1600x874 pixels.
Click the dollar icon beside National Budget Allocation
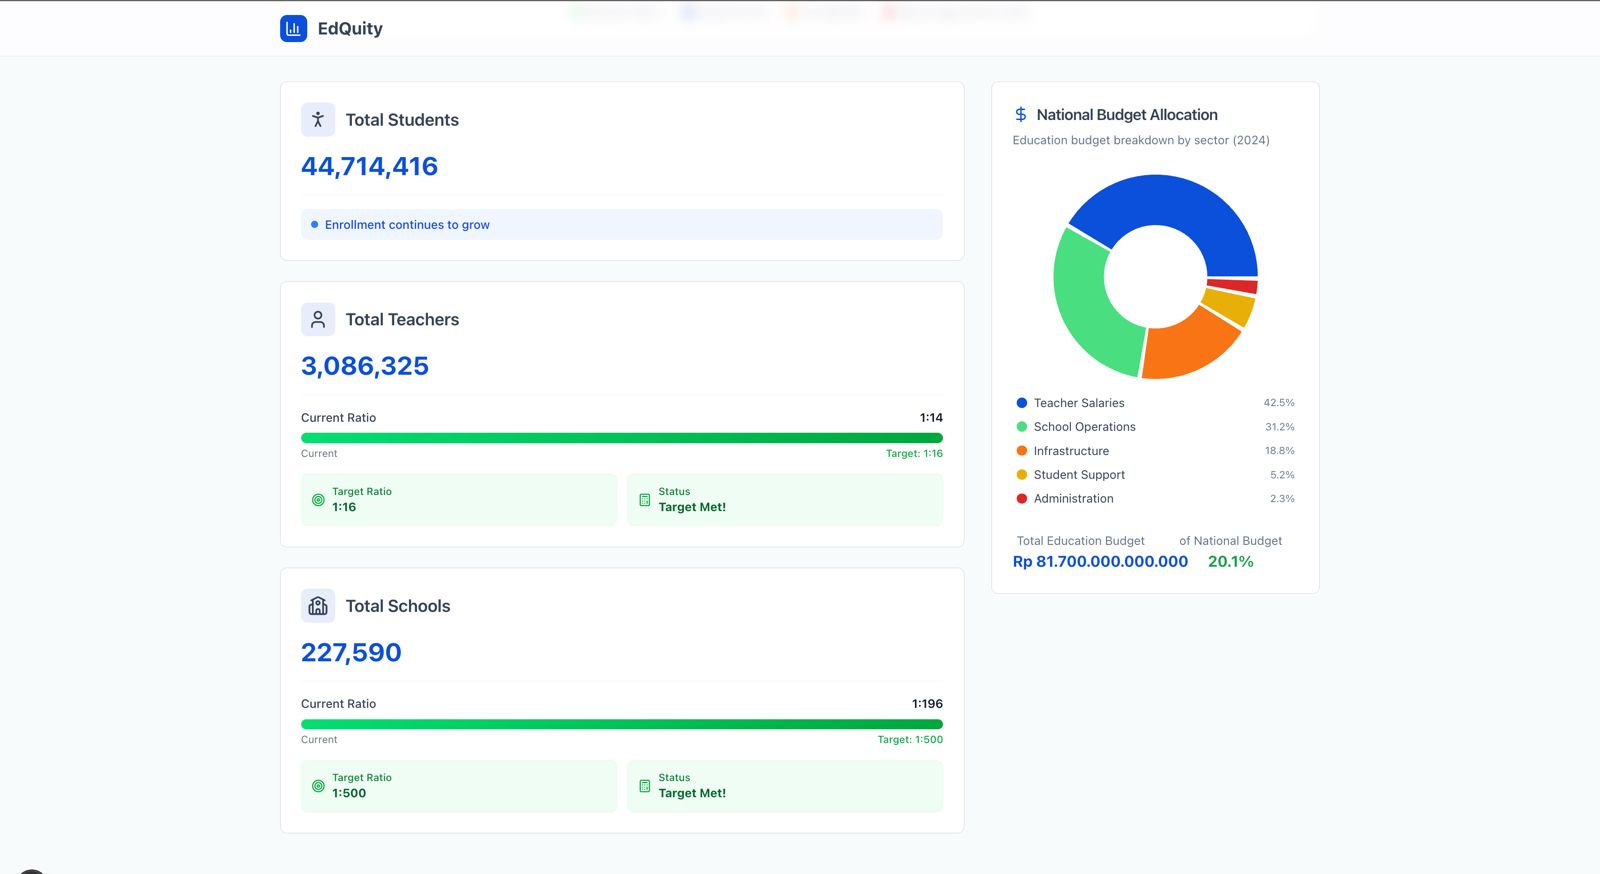coord(1021,115)
